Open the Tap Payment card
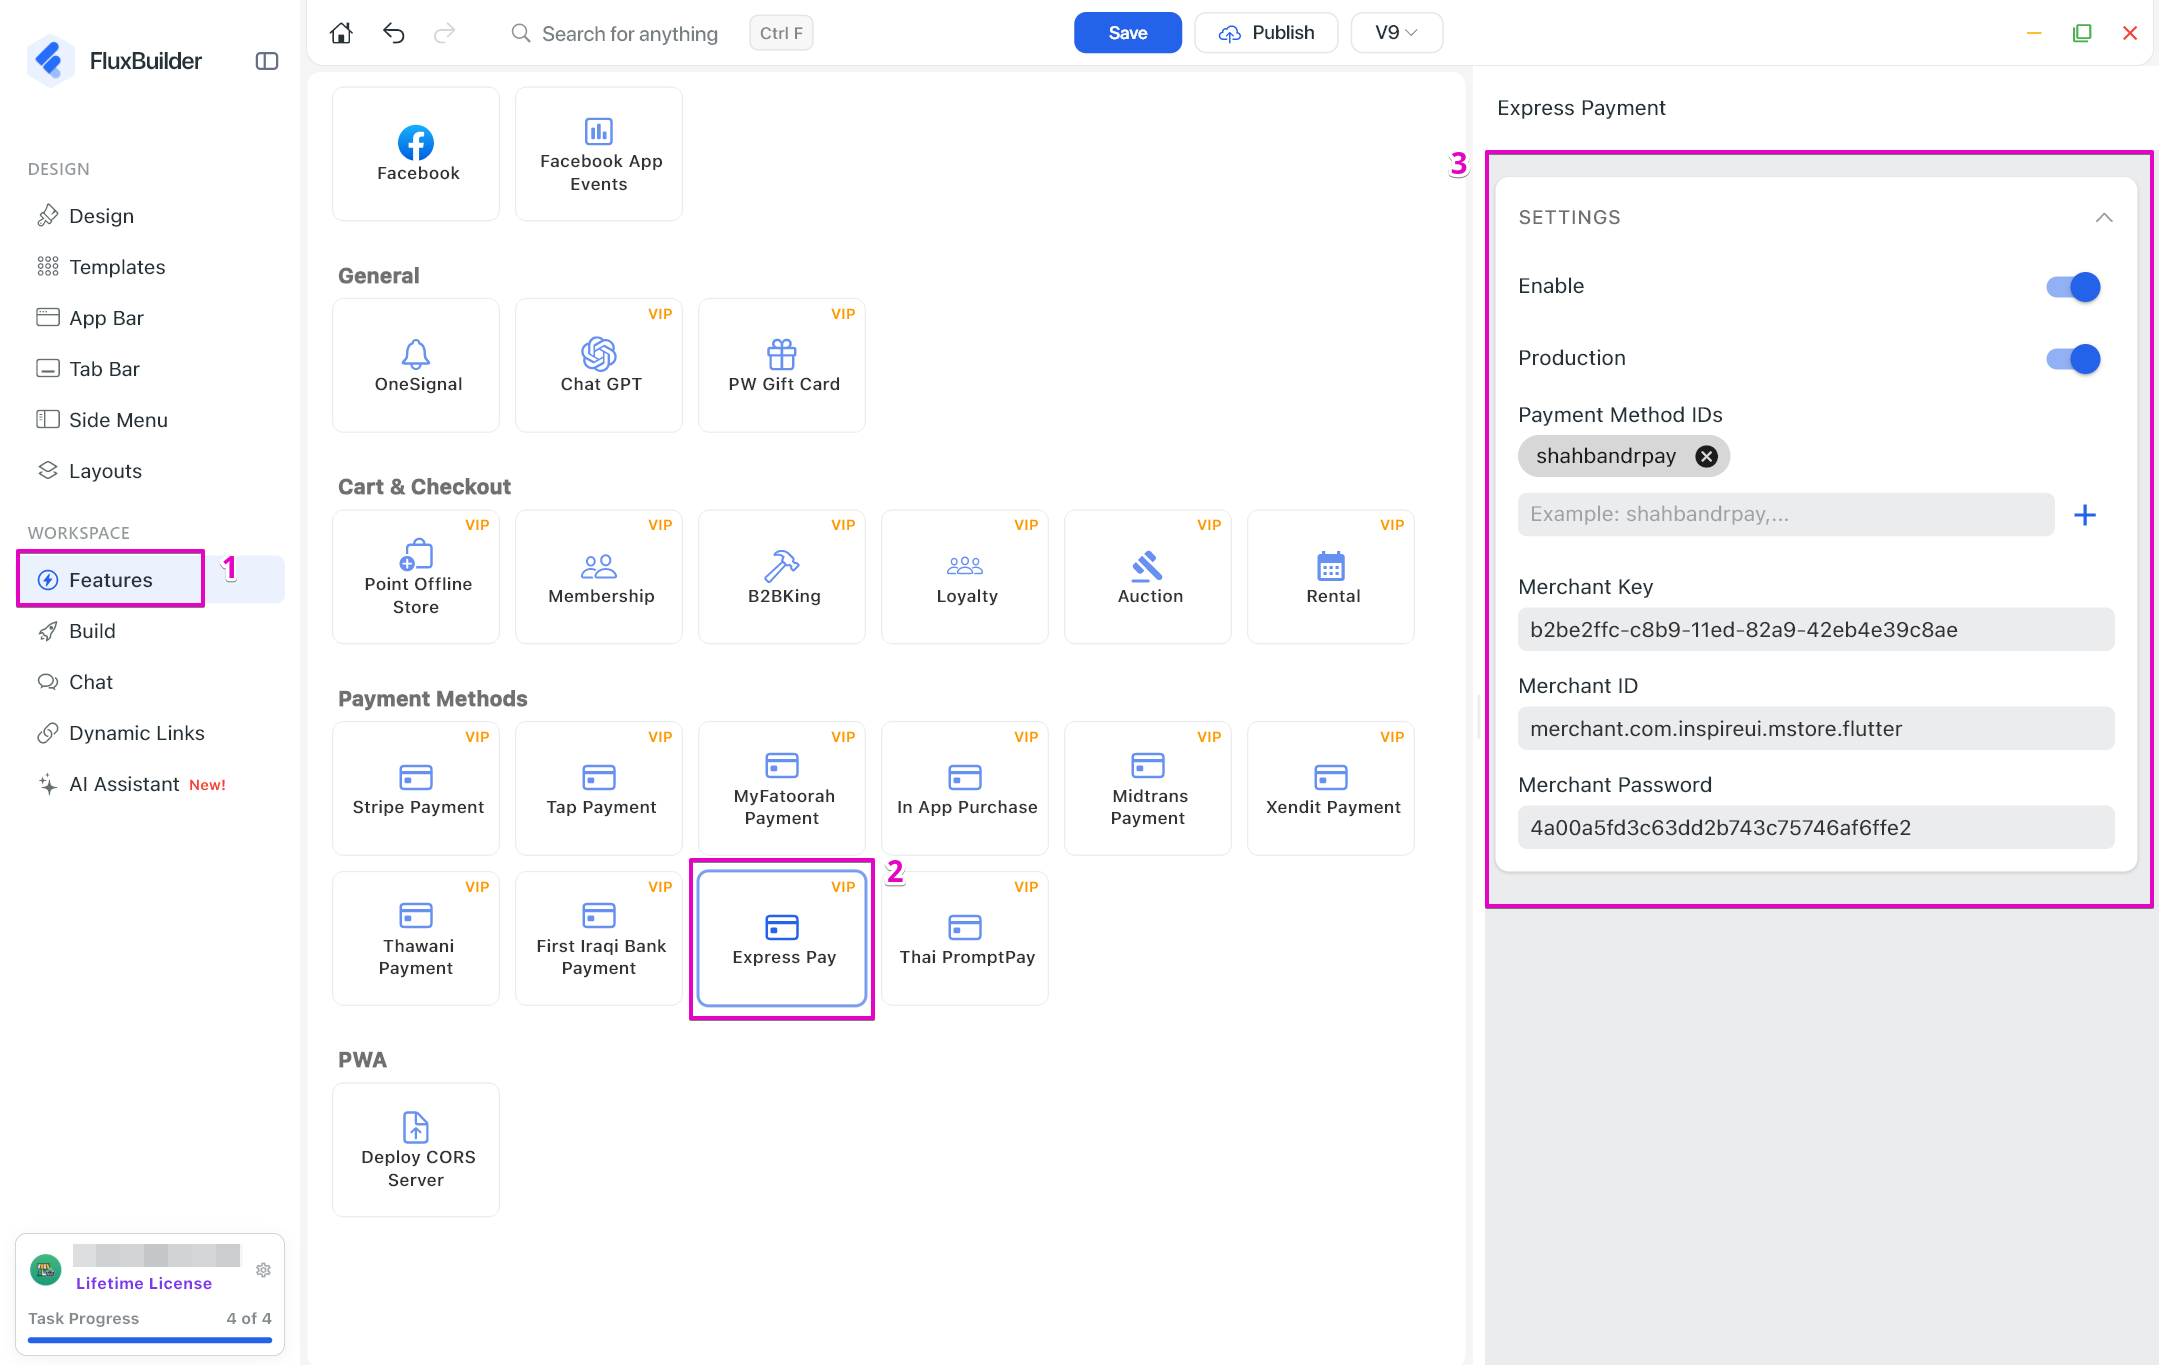The width and height of the screenshot is (2159, 1365). tap(599, 788)
